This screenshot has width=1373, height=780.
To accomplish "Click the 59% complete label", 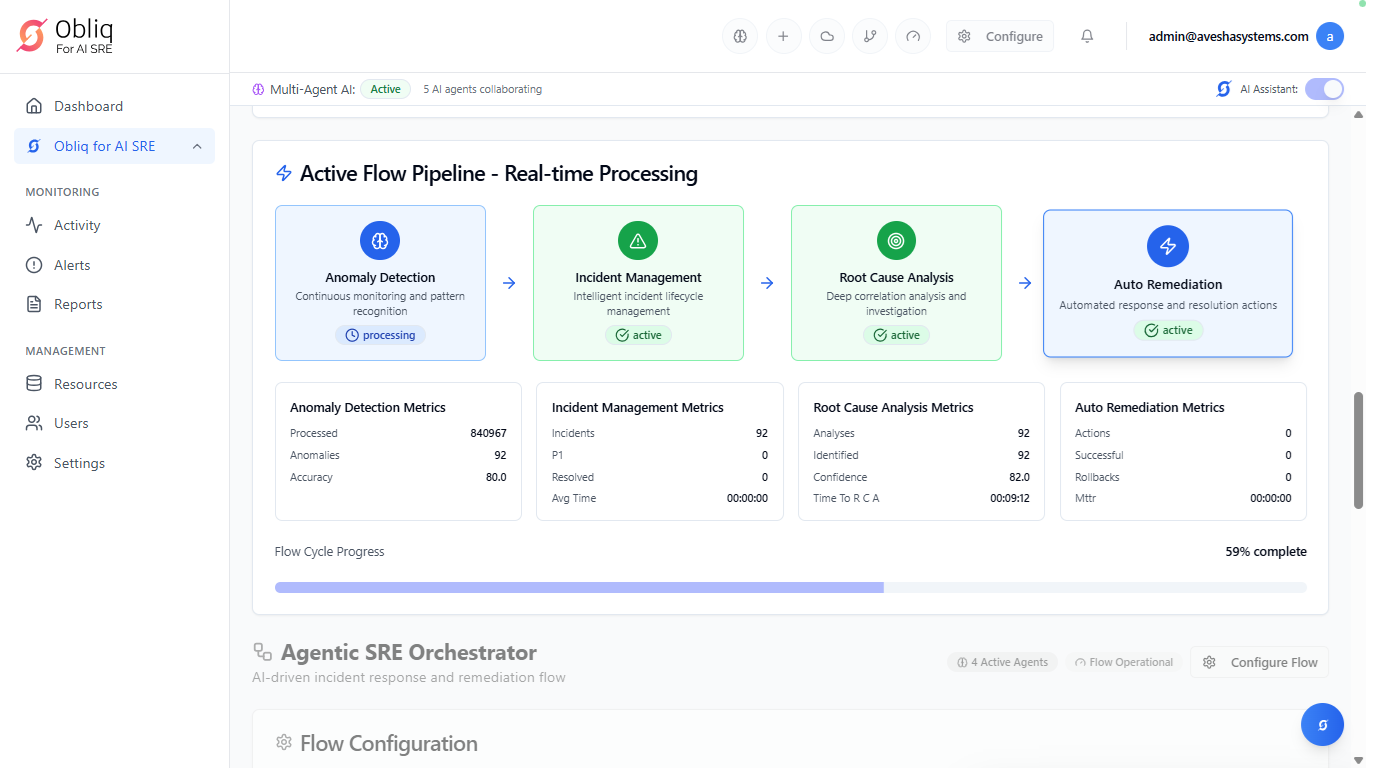I will [1266, 552].
